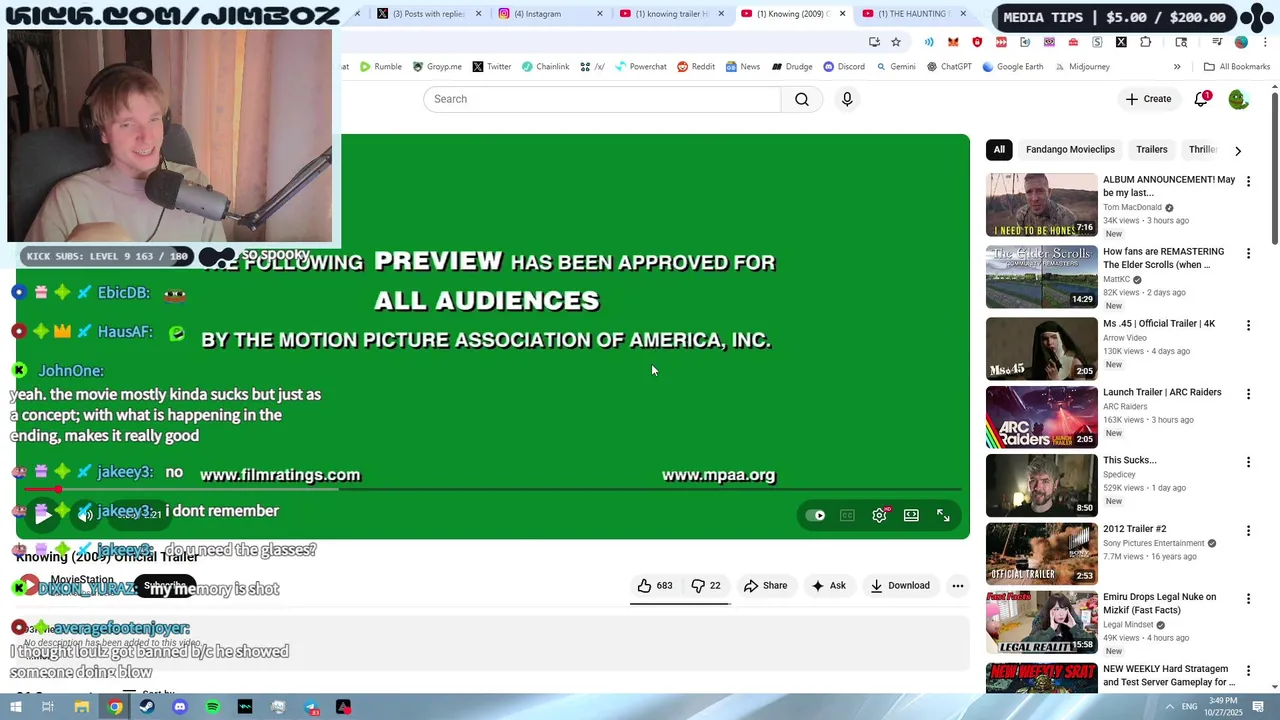Image resolution: width=1280 pixels, height=720 pixels.
Task: Switch to THE HAUNTING browser tab
Action: tap(912, 14)
